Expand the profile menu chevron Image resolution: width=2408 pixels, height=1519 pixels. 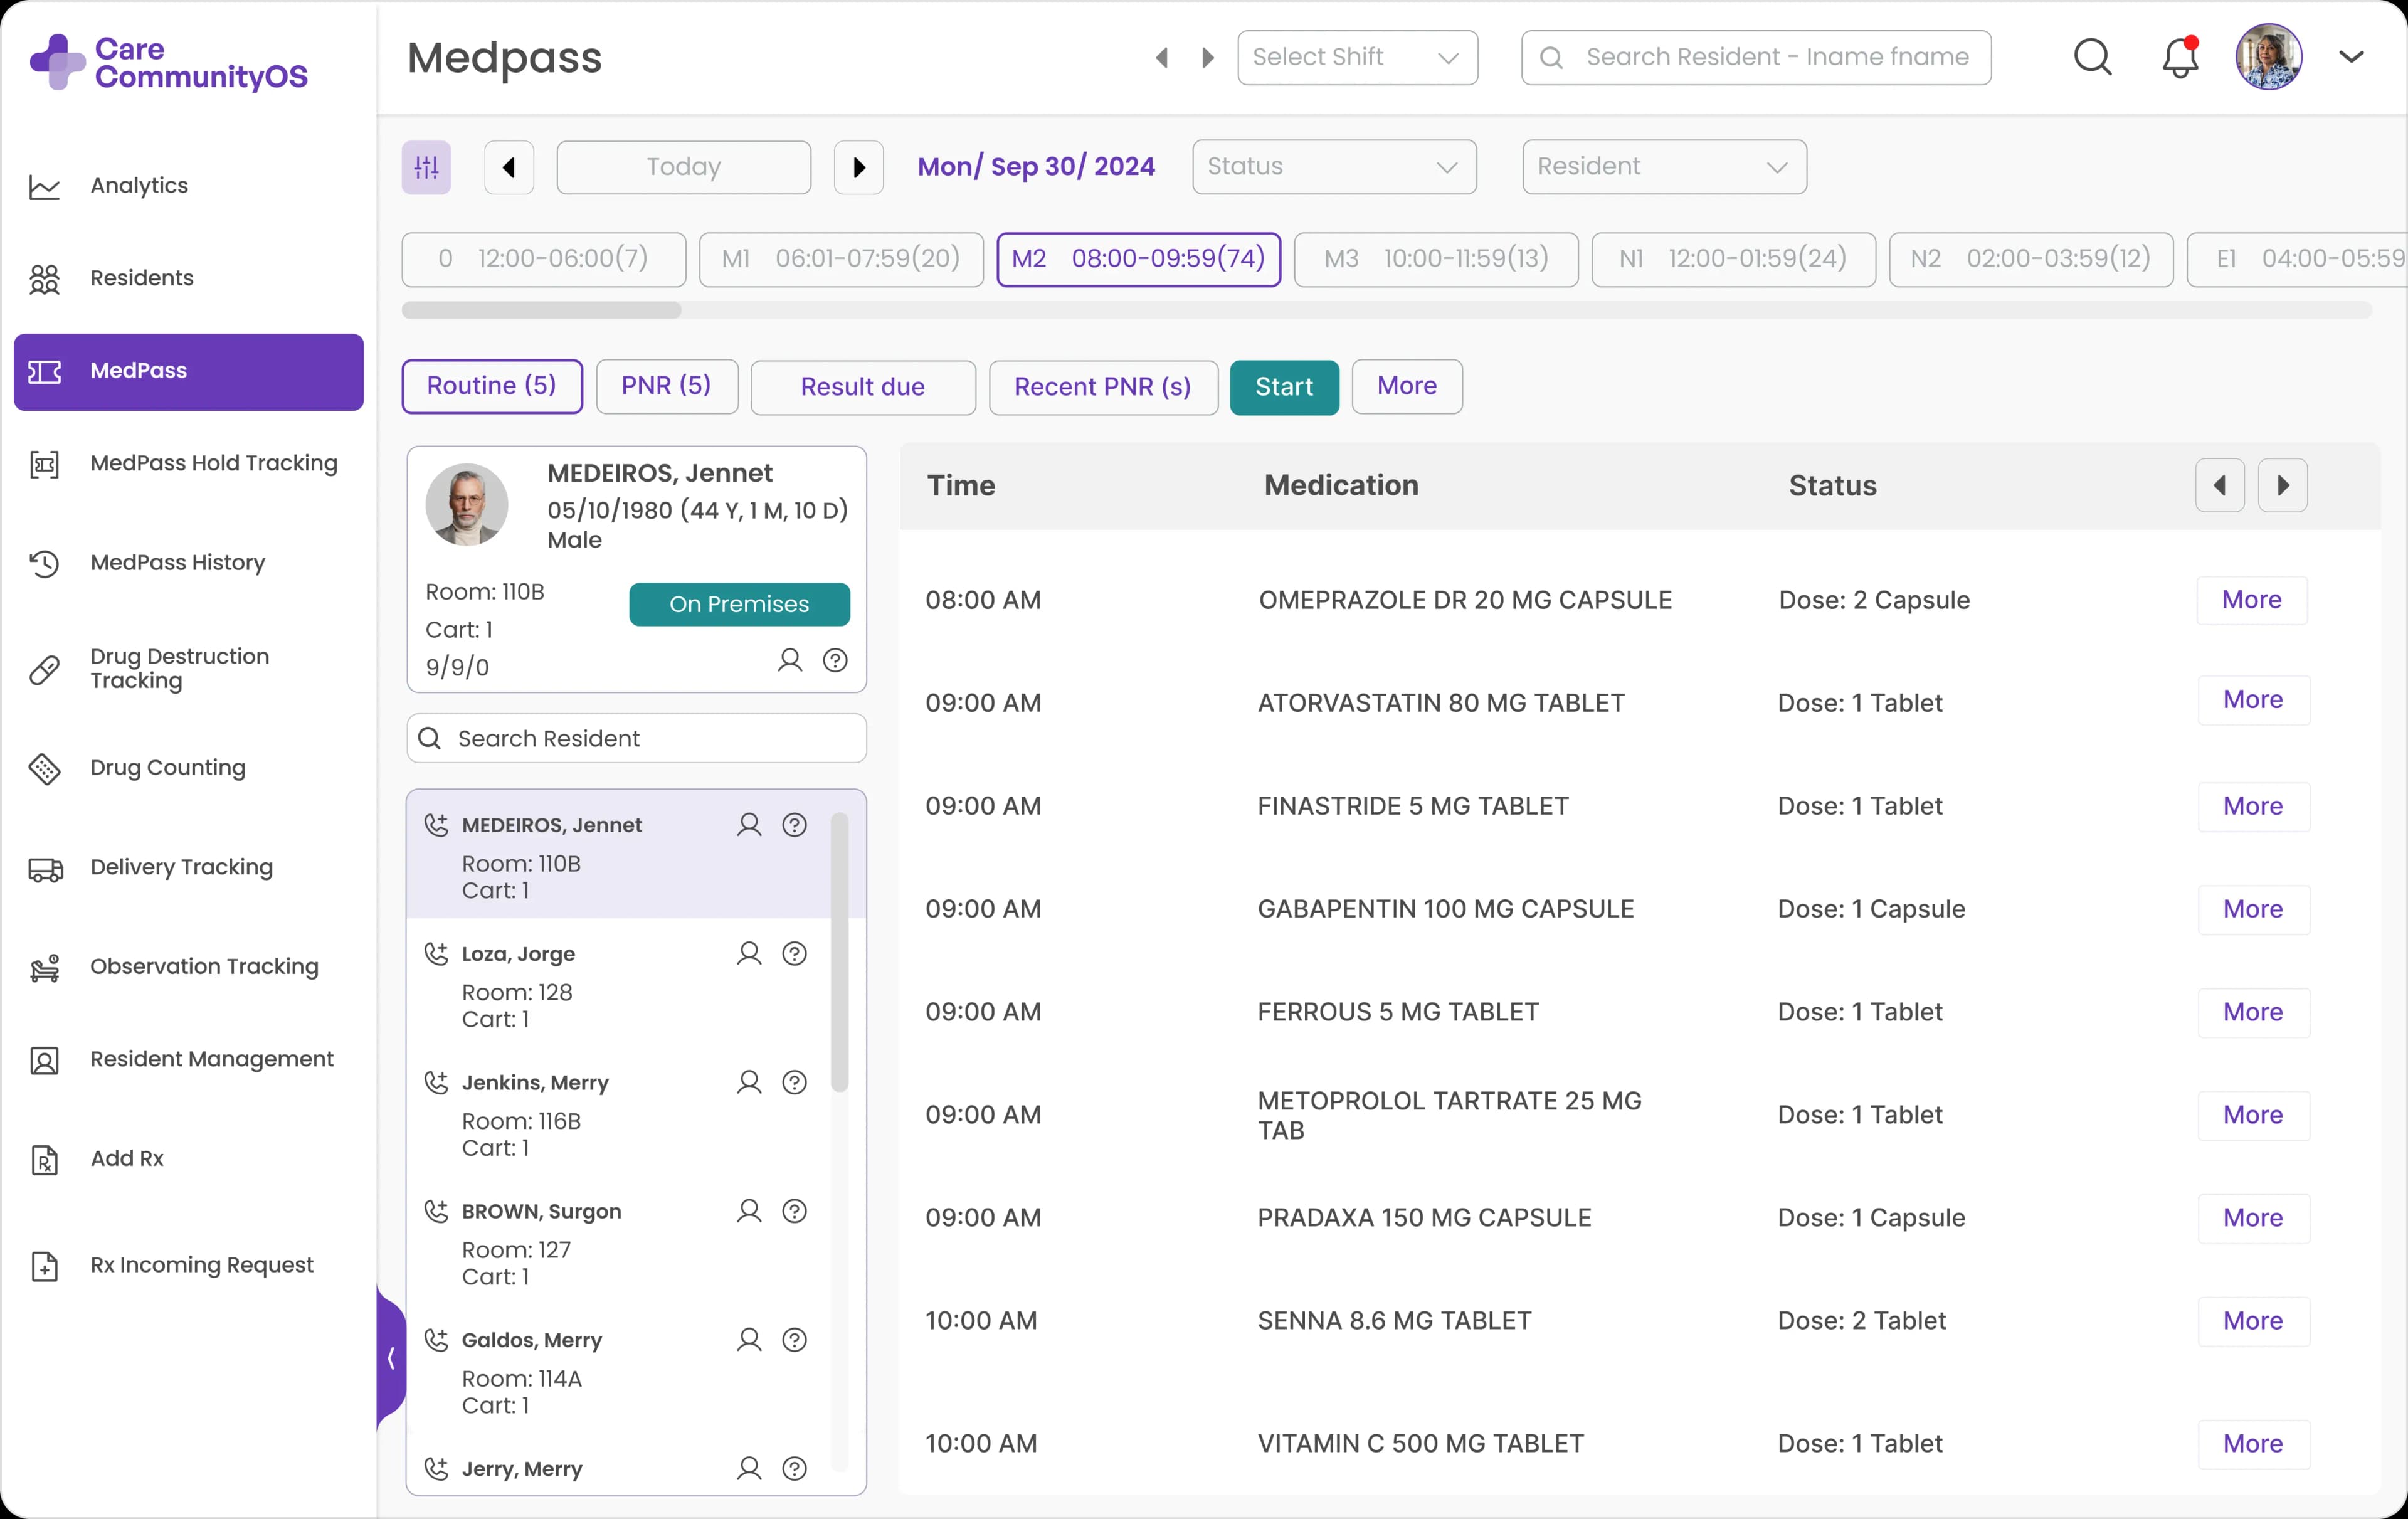(2351, 57)
